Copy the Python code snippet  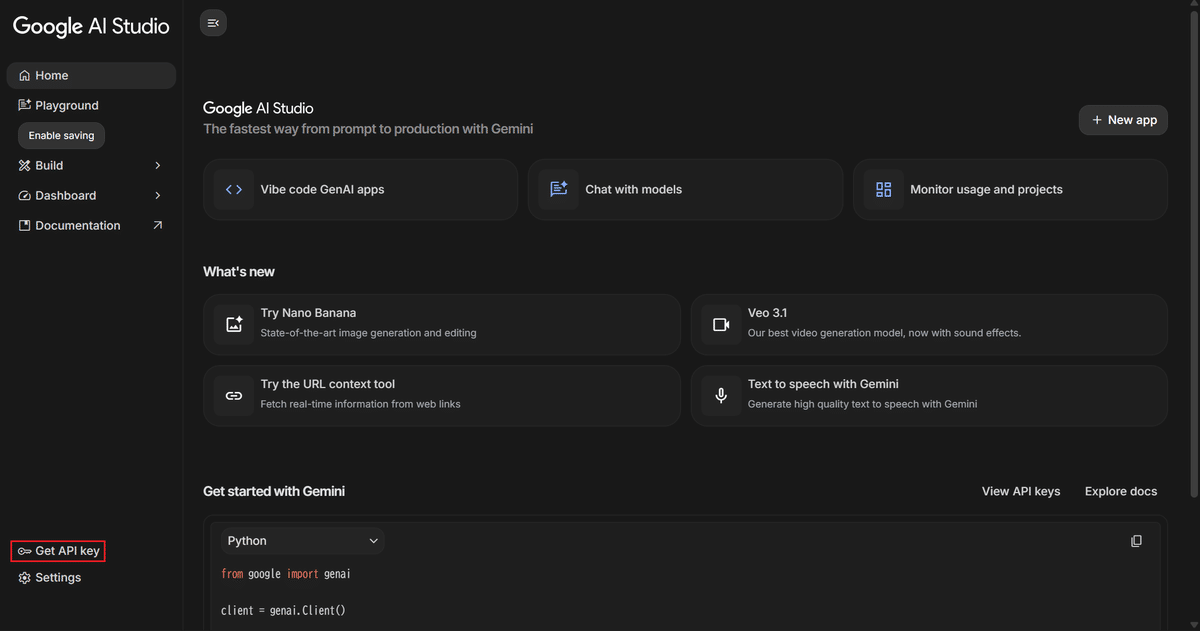[x=1136, y=540]
